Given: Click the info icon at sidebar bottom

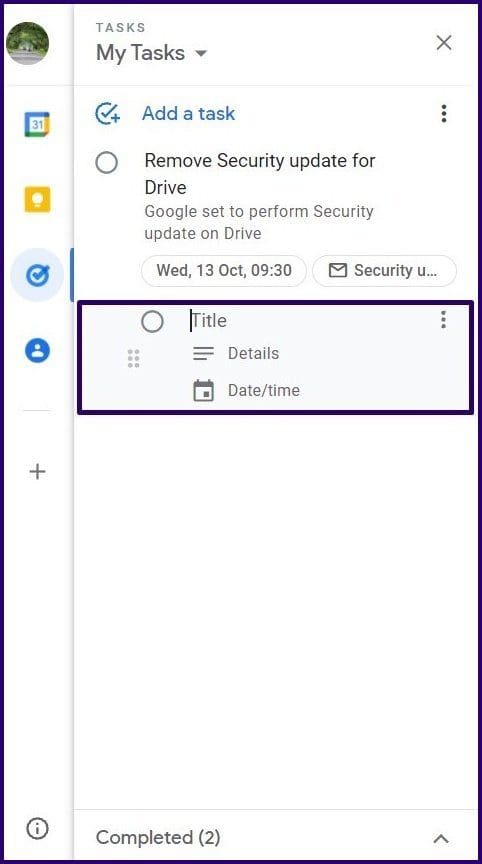Looking at the screenshot, I should (x=37, y=828).
